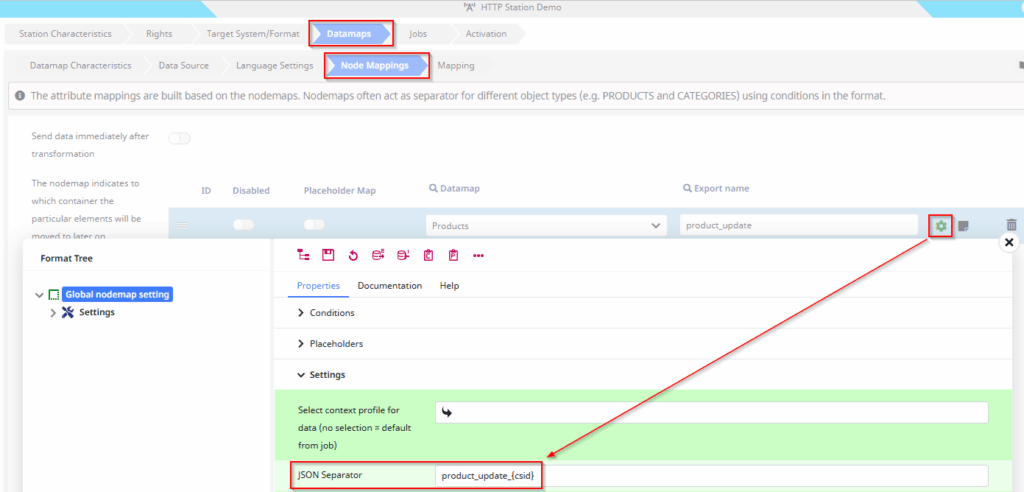Screen dimensions: 1024x492
Task: Click the database export arrow icon
Action: tap(378, 255)
